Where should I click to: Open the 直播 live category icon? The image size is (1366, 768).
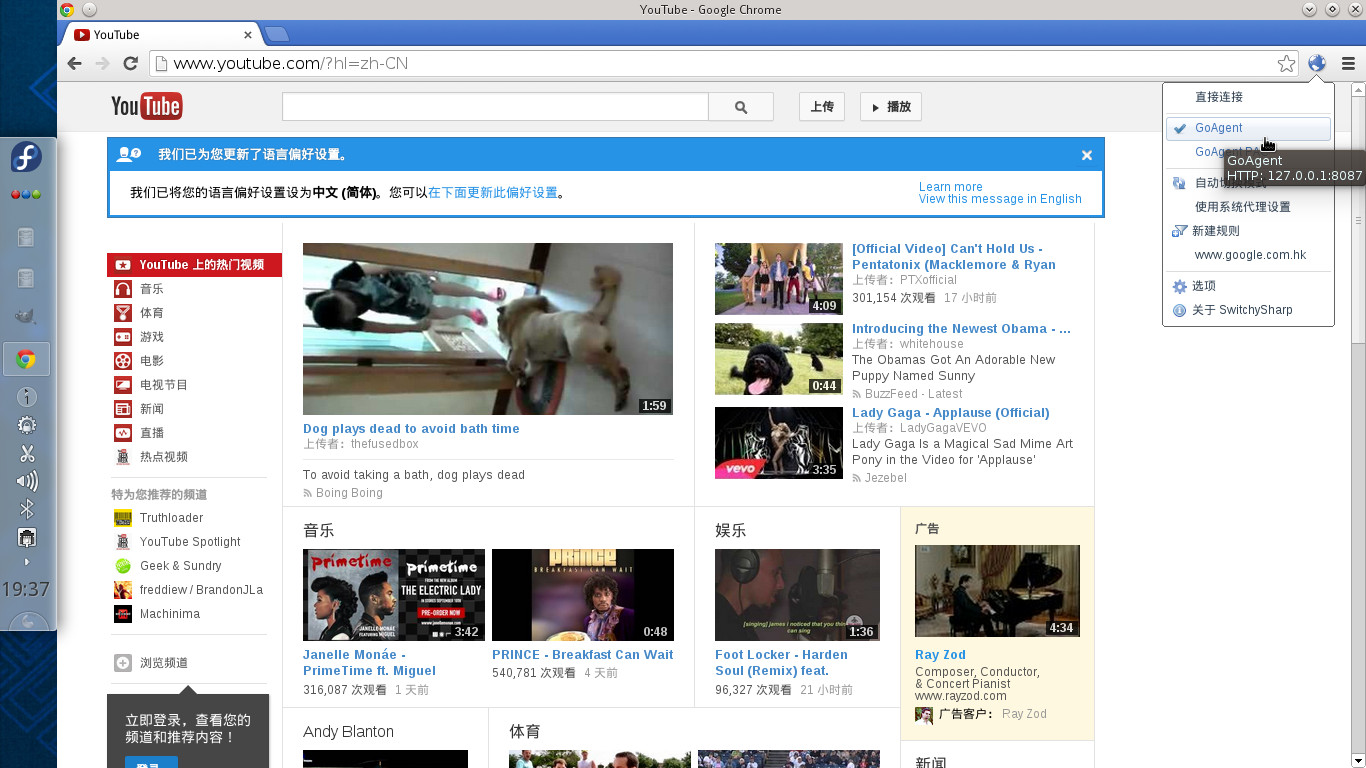[123, 433]
